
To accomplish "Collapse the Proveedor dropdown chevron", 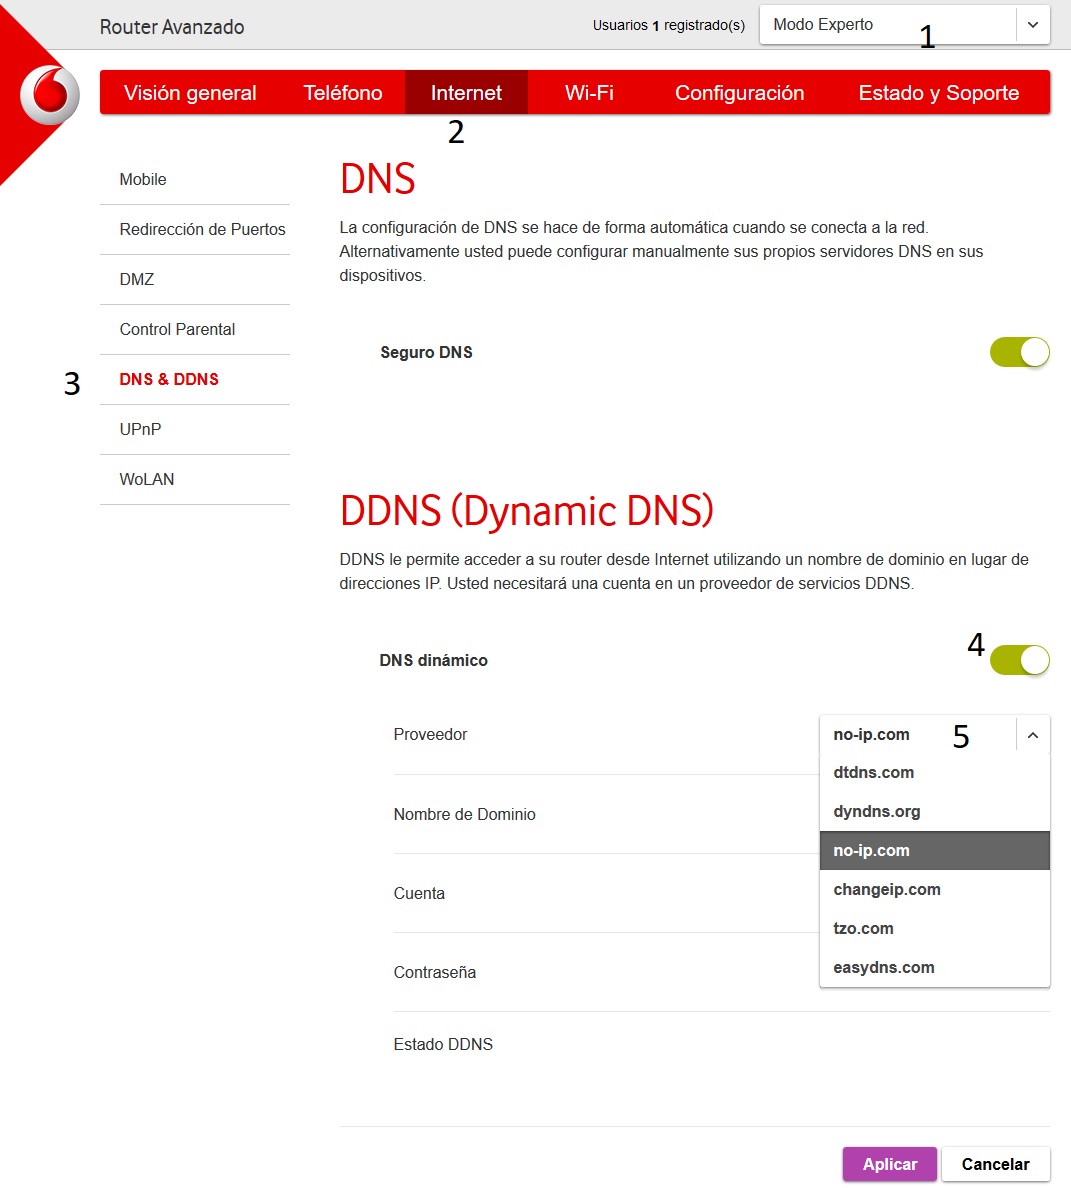I will (x=1032, y=734).
